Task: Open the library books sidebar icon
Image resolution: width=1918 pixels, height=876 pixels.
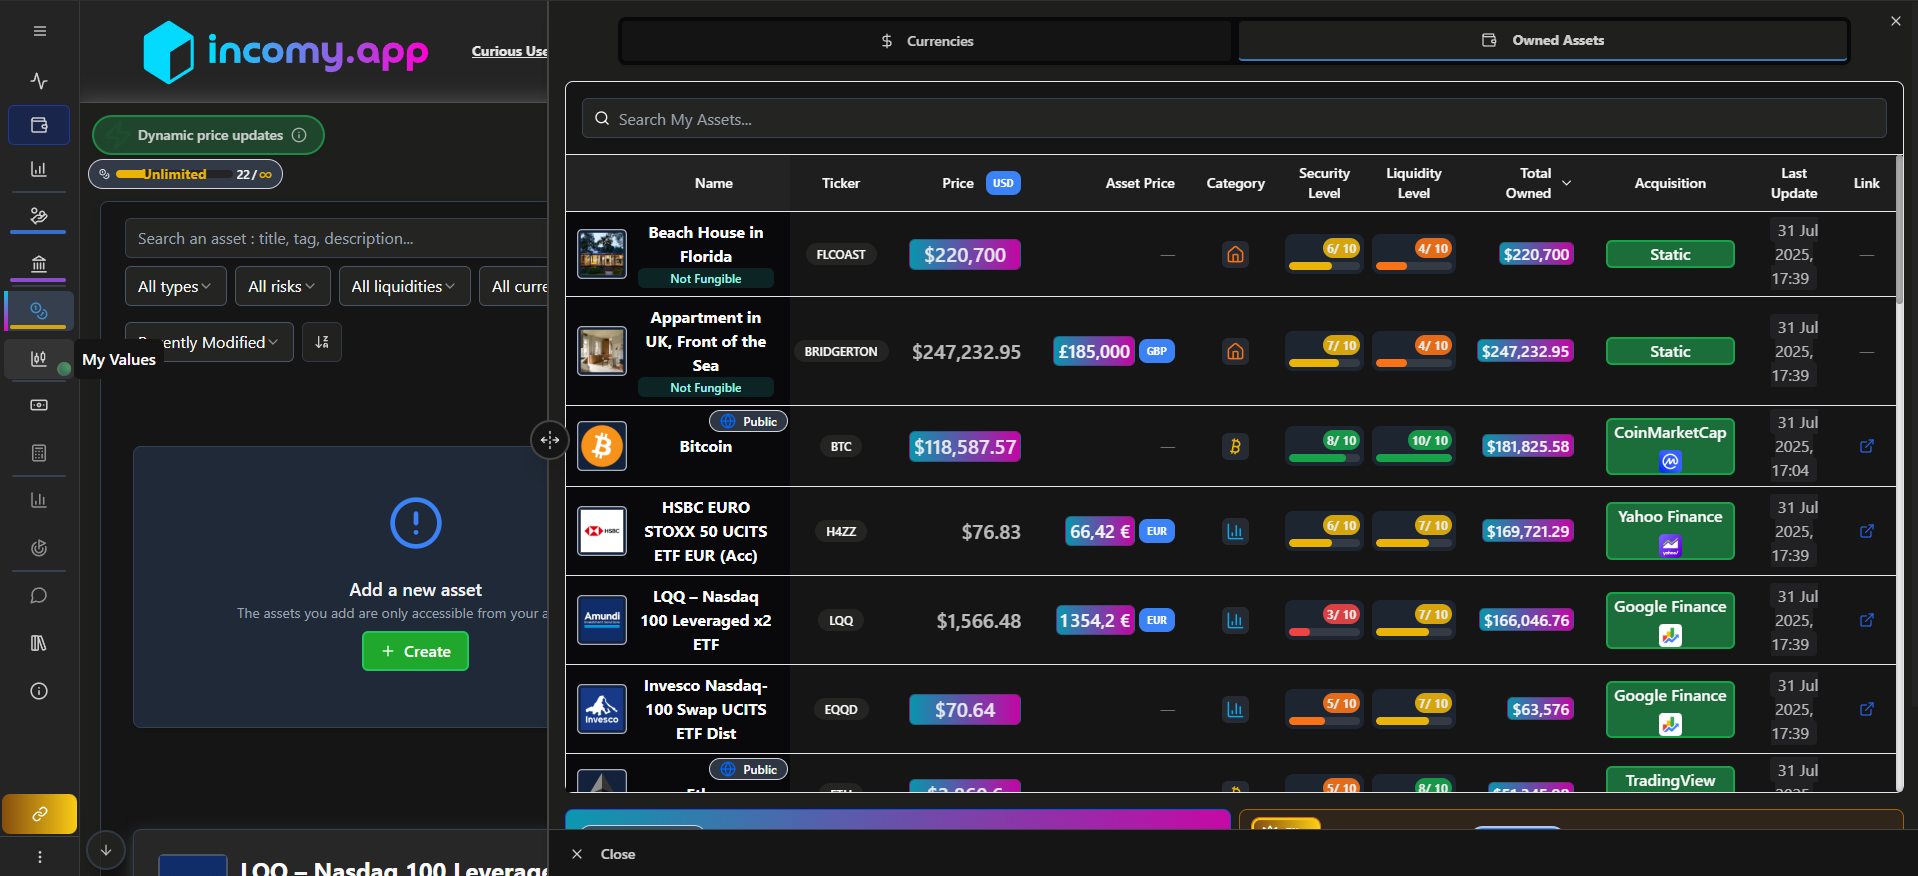Action: [39, 643]
